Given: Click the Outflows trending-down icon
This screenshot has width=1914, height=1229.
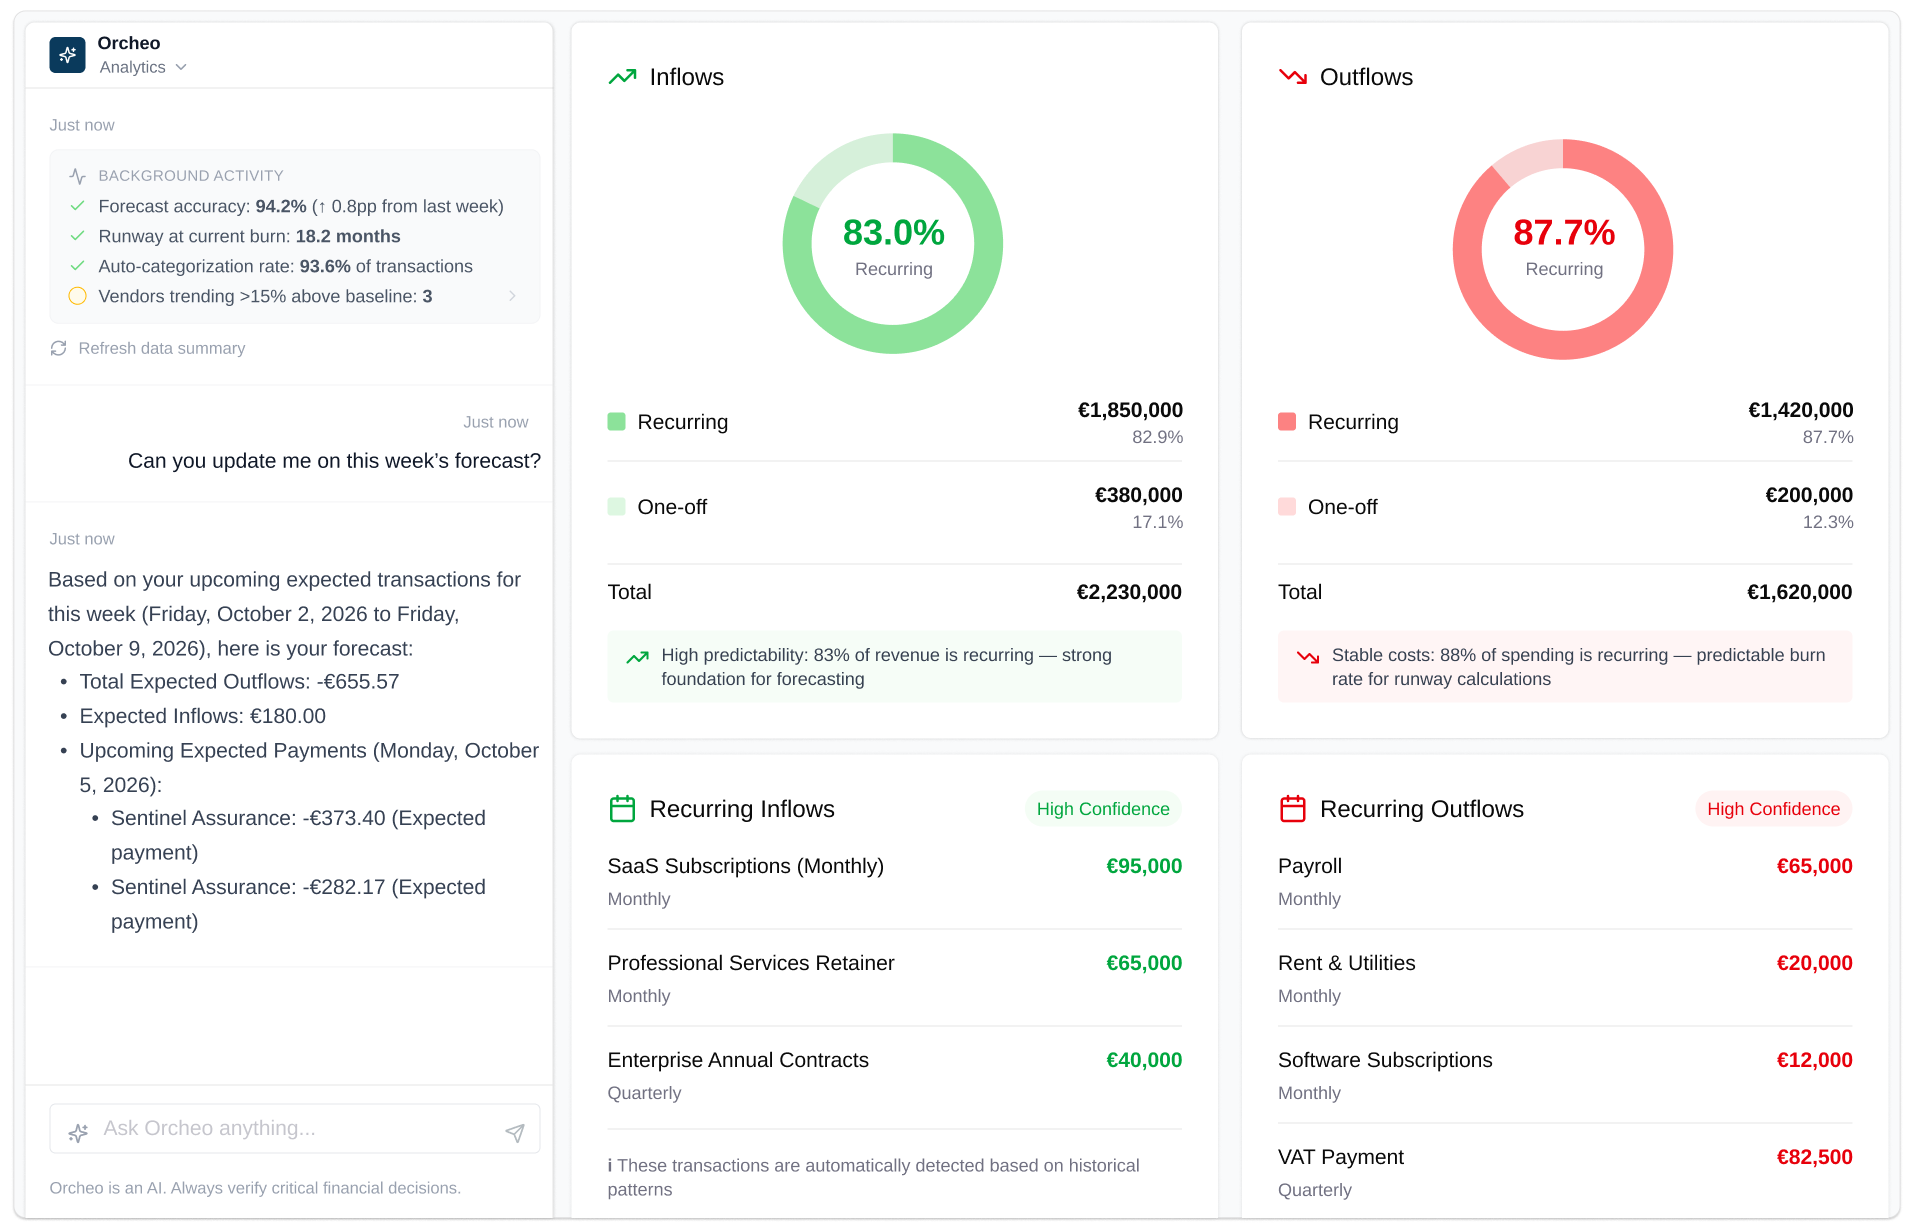Looking at the screenshot, I should [x=1292, y=77].
